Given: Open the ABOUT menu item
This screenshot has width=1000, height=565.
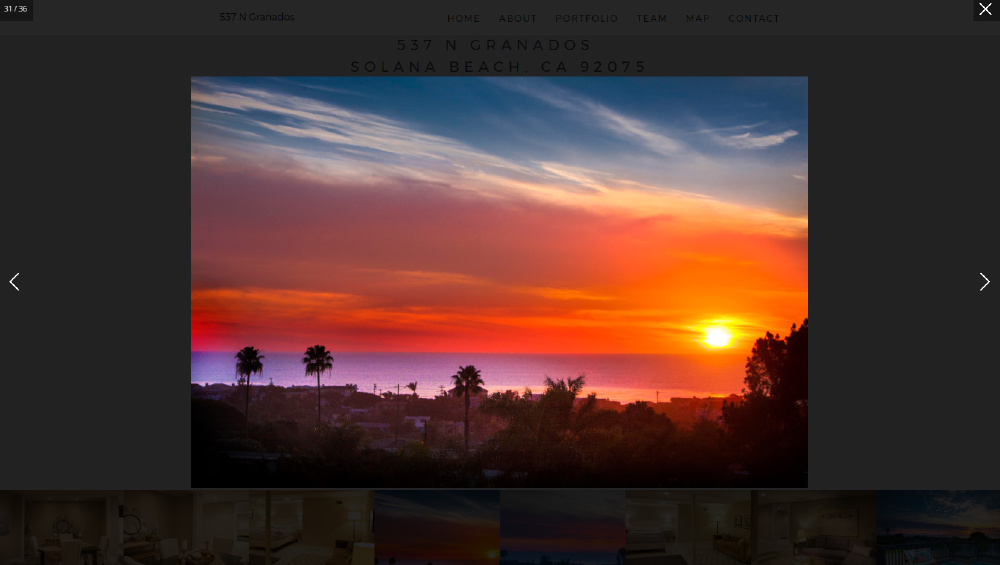Looking at the screenshot, I should pyautogui.click(x=518, y=18).
